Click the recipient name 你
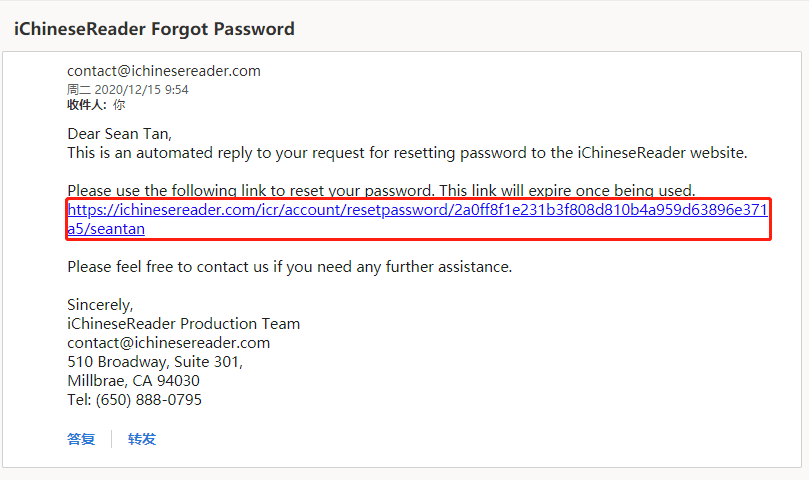This screenshot has width=809, height=480. (119, 104)
